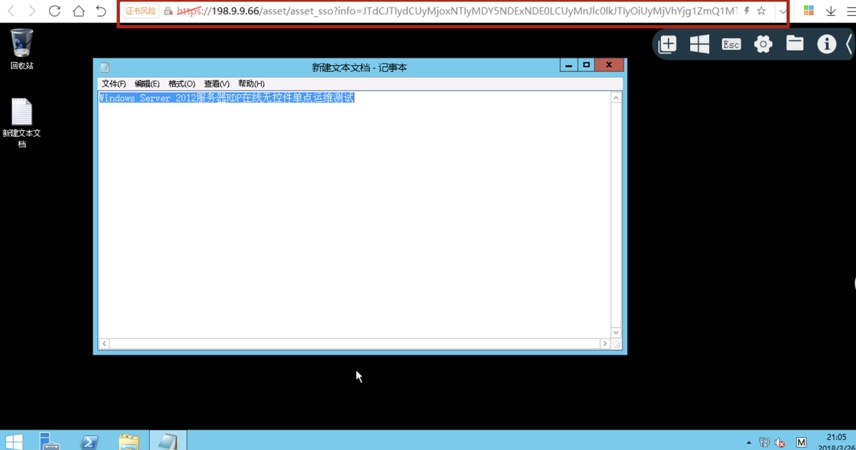
Task: Bookmark page with the star icon
Action: (761, 11)
